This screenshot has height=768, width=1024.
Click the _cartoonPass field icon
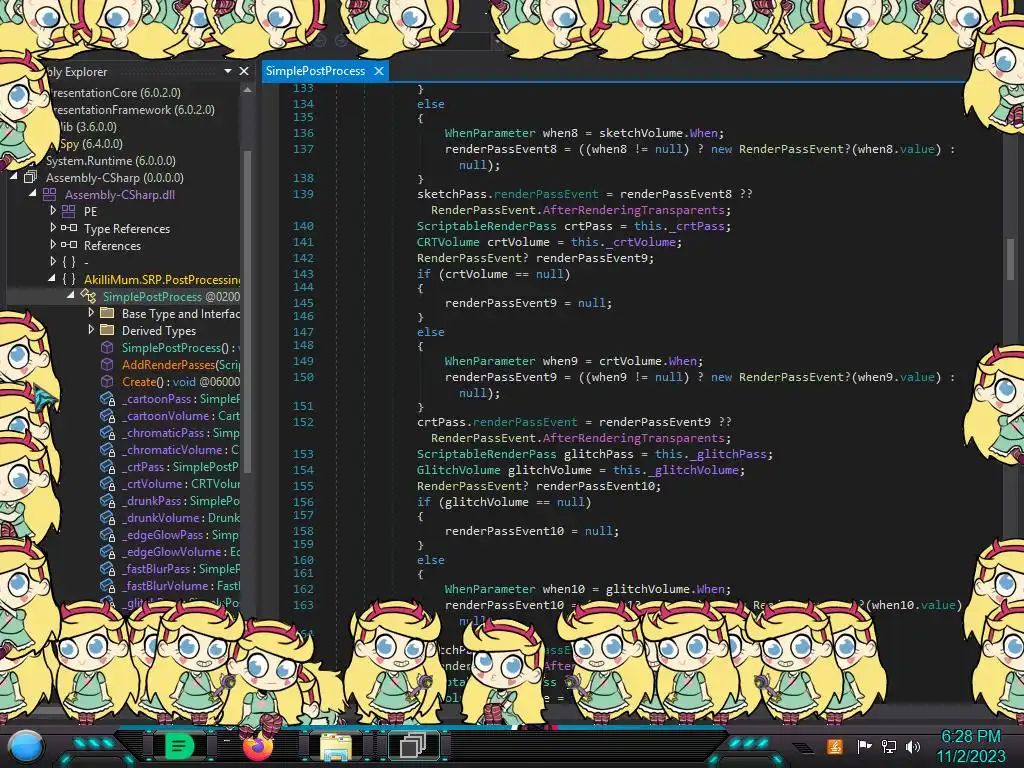pyautogui.click(x=108, y=399)
